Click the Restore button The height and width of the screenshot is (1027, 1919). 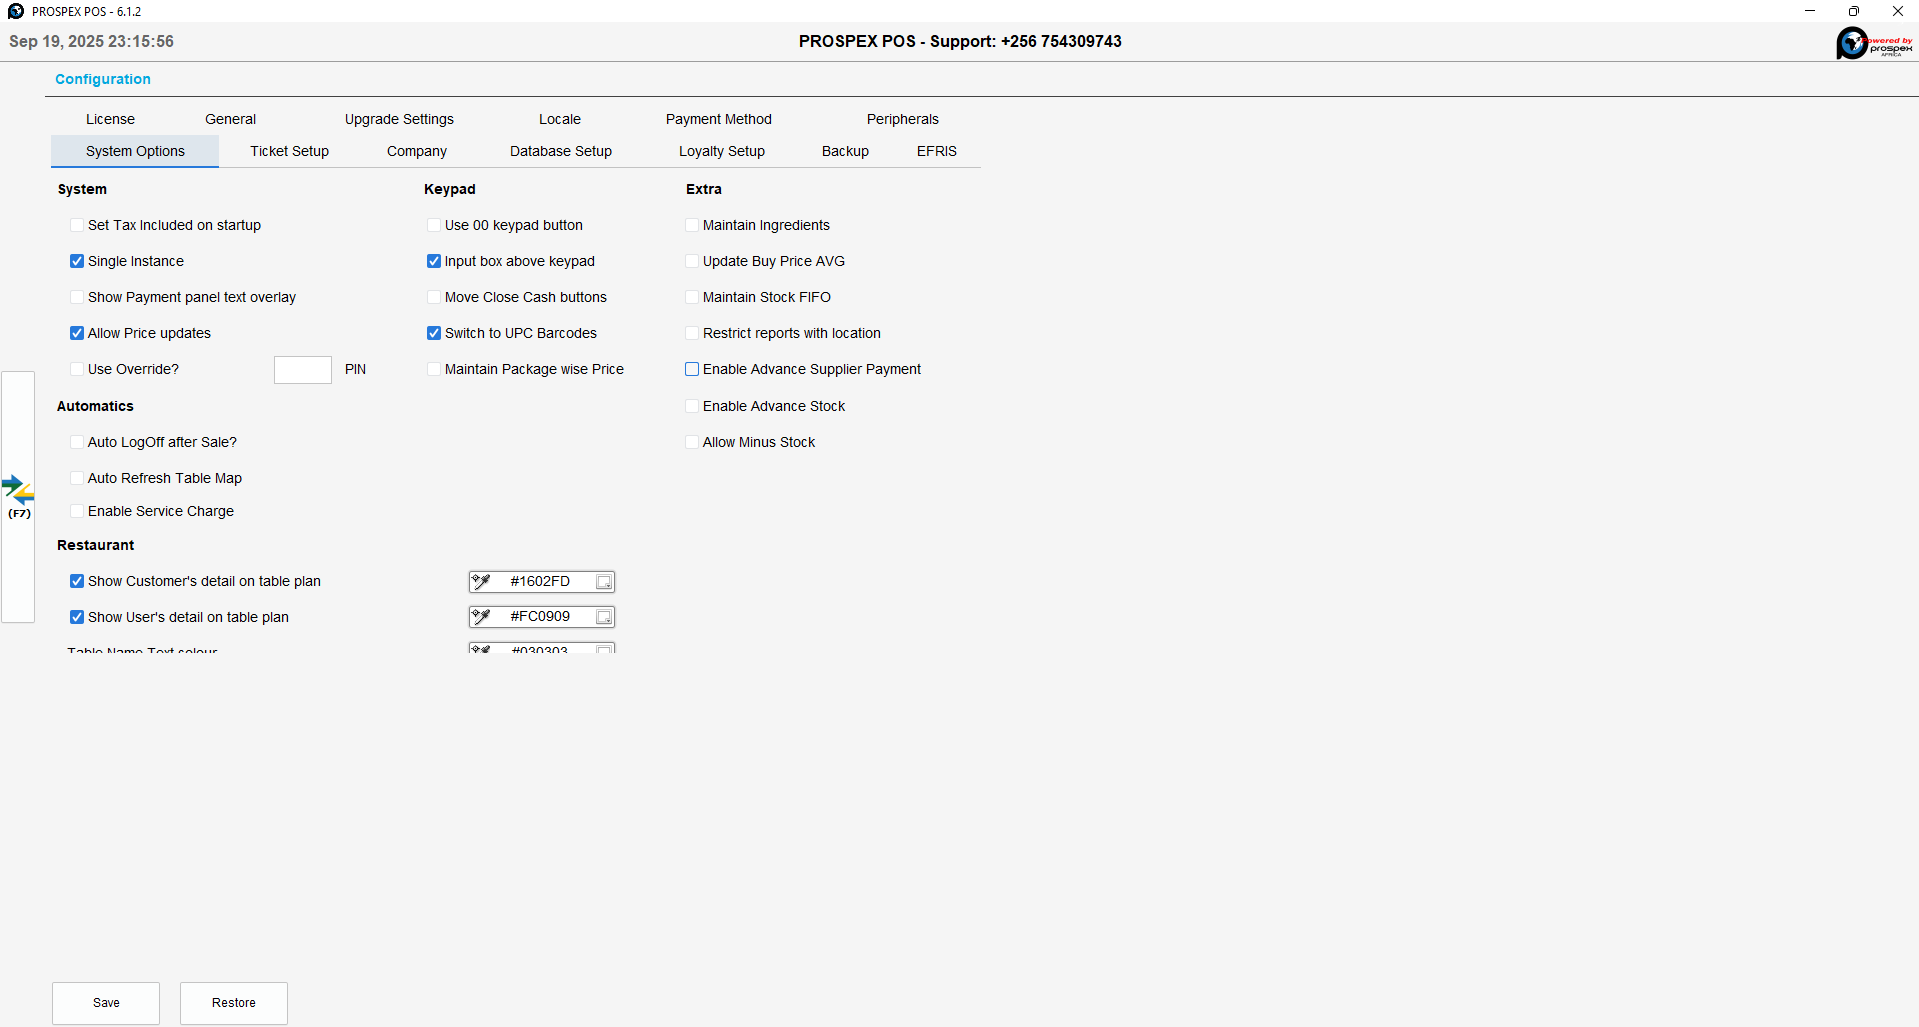pyautogui.click(x=234, y=1003)
